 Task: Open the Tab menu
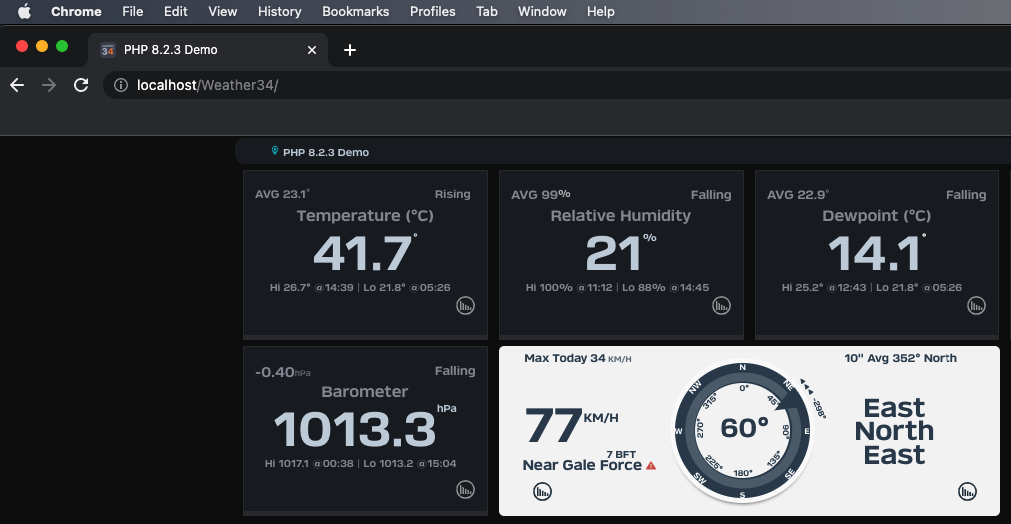[487, 11]
